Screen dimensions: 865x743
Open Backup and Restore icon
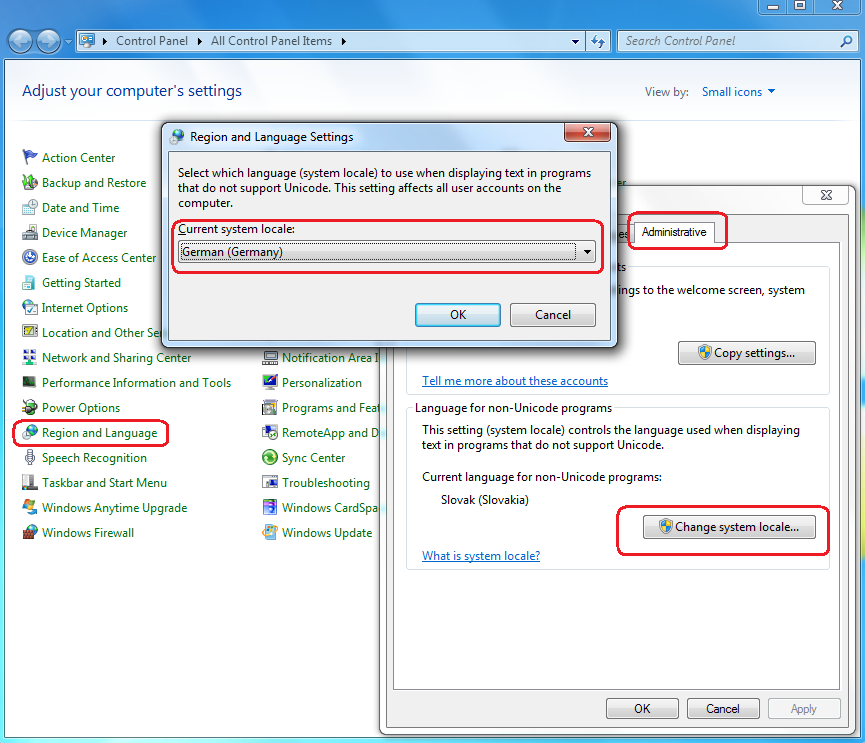(30, 183)
